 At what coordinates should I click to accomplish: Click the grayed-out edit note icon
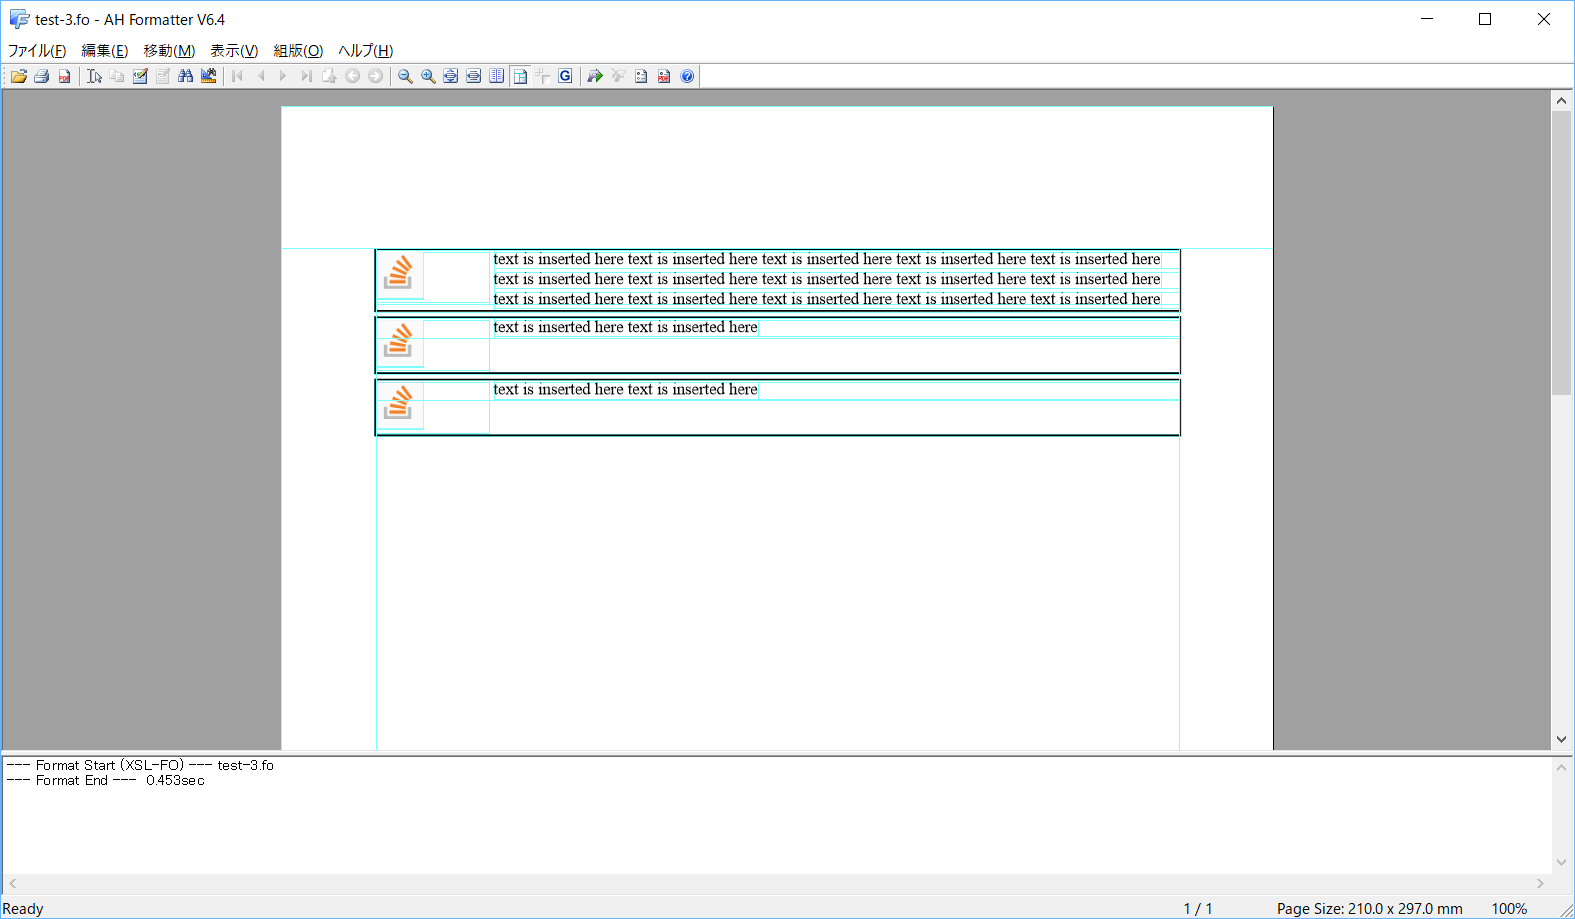point(163,76)
